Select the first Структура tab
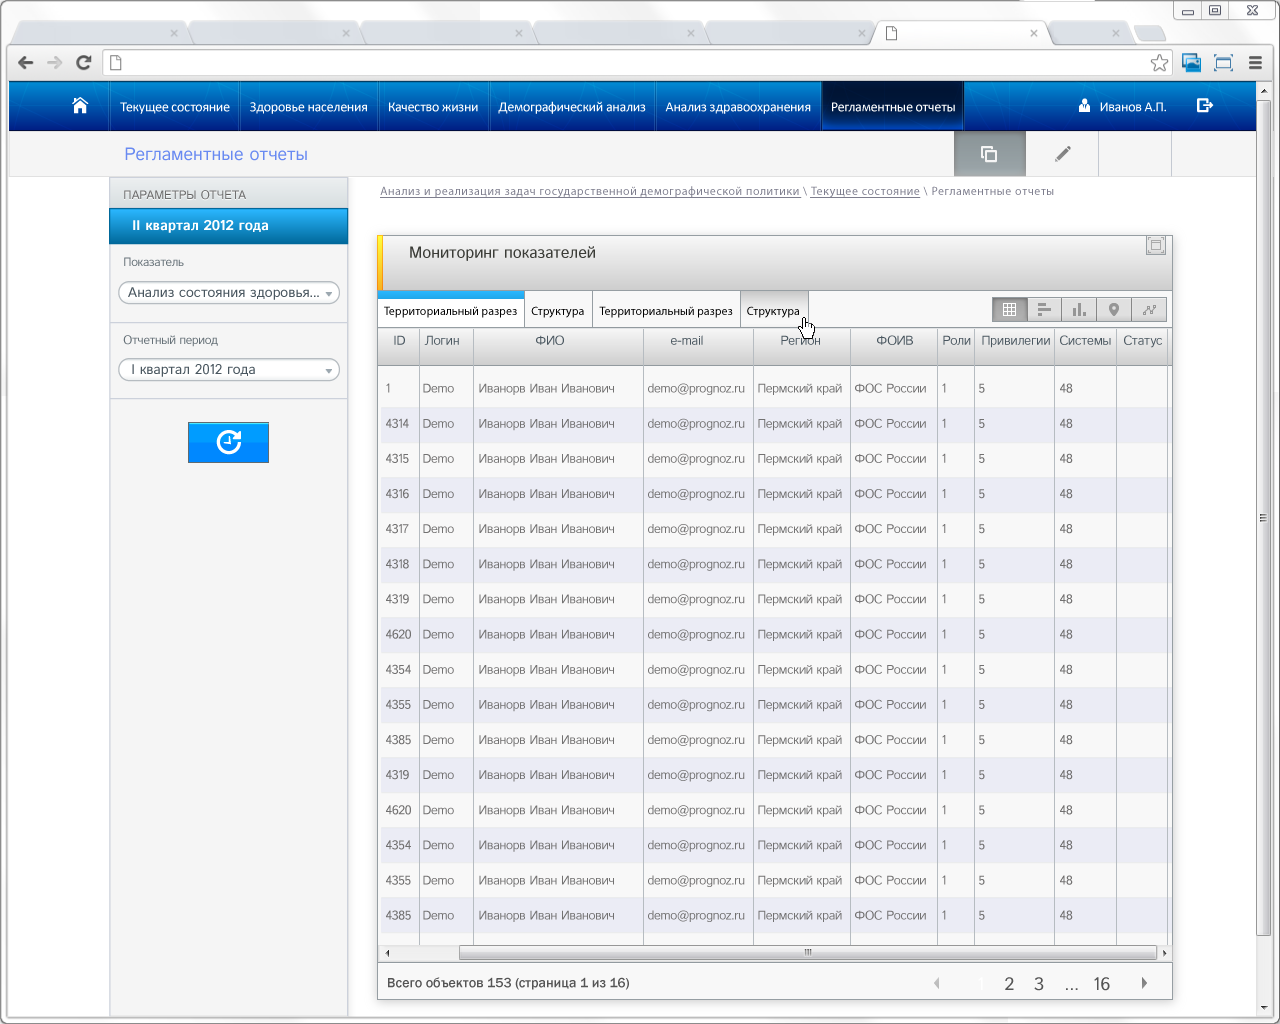1280x1024 pixels. pos(558,311)
